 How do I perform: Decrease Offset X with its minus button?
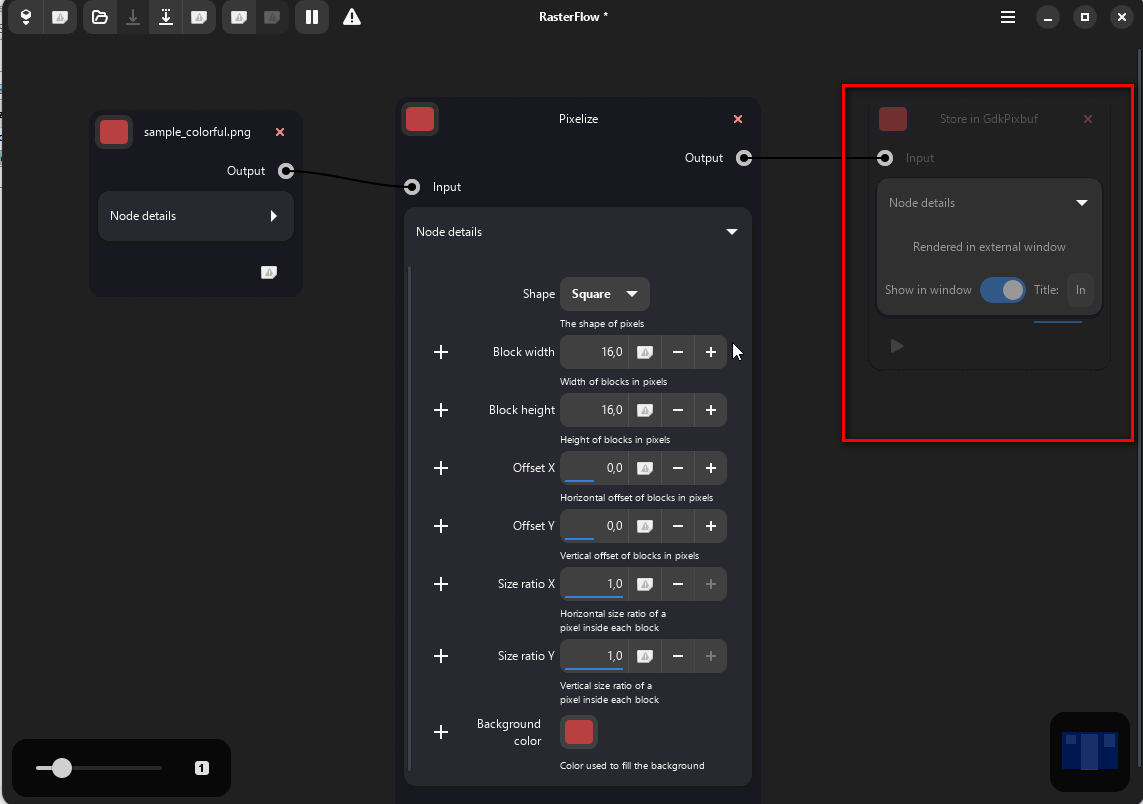tap(678, 468)
